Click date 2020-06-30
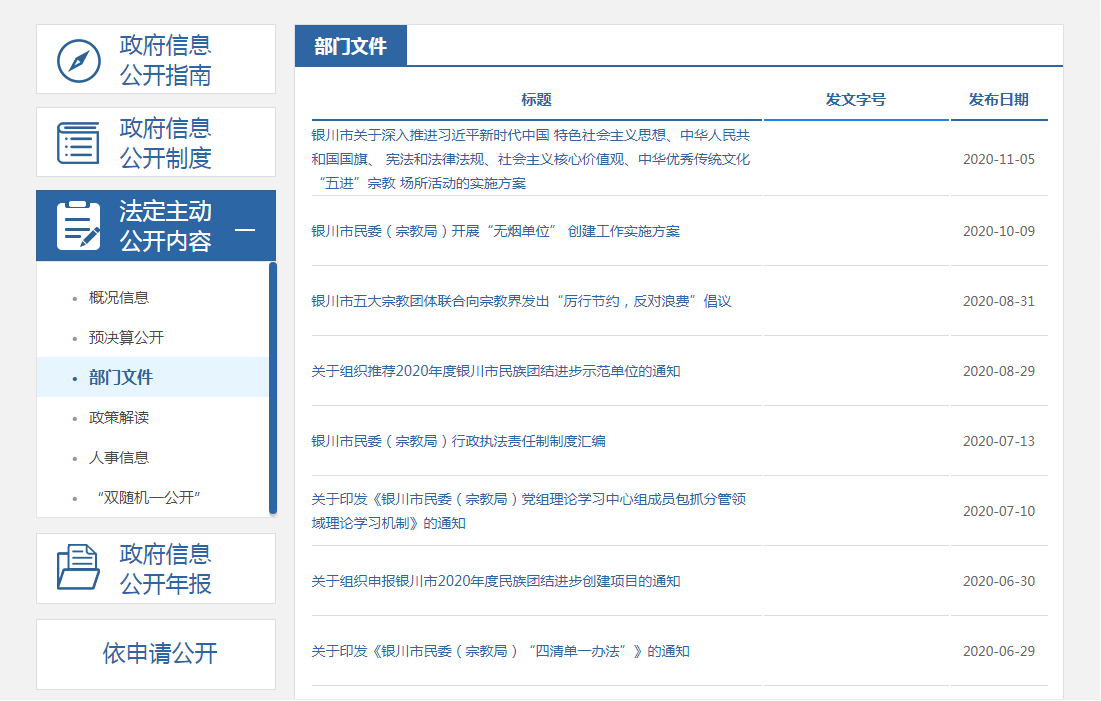Image resolution: width=1101 pixels, height=701 pixels. pos(998,581)
